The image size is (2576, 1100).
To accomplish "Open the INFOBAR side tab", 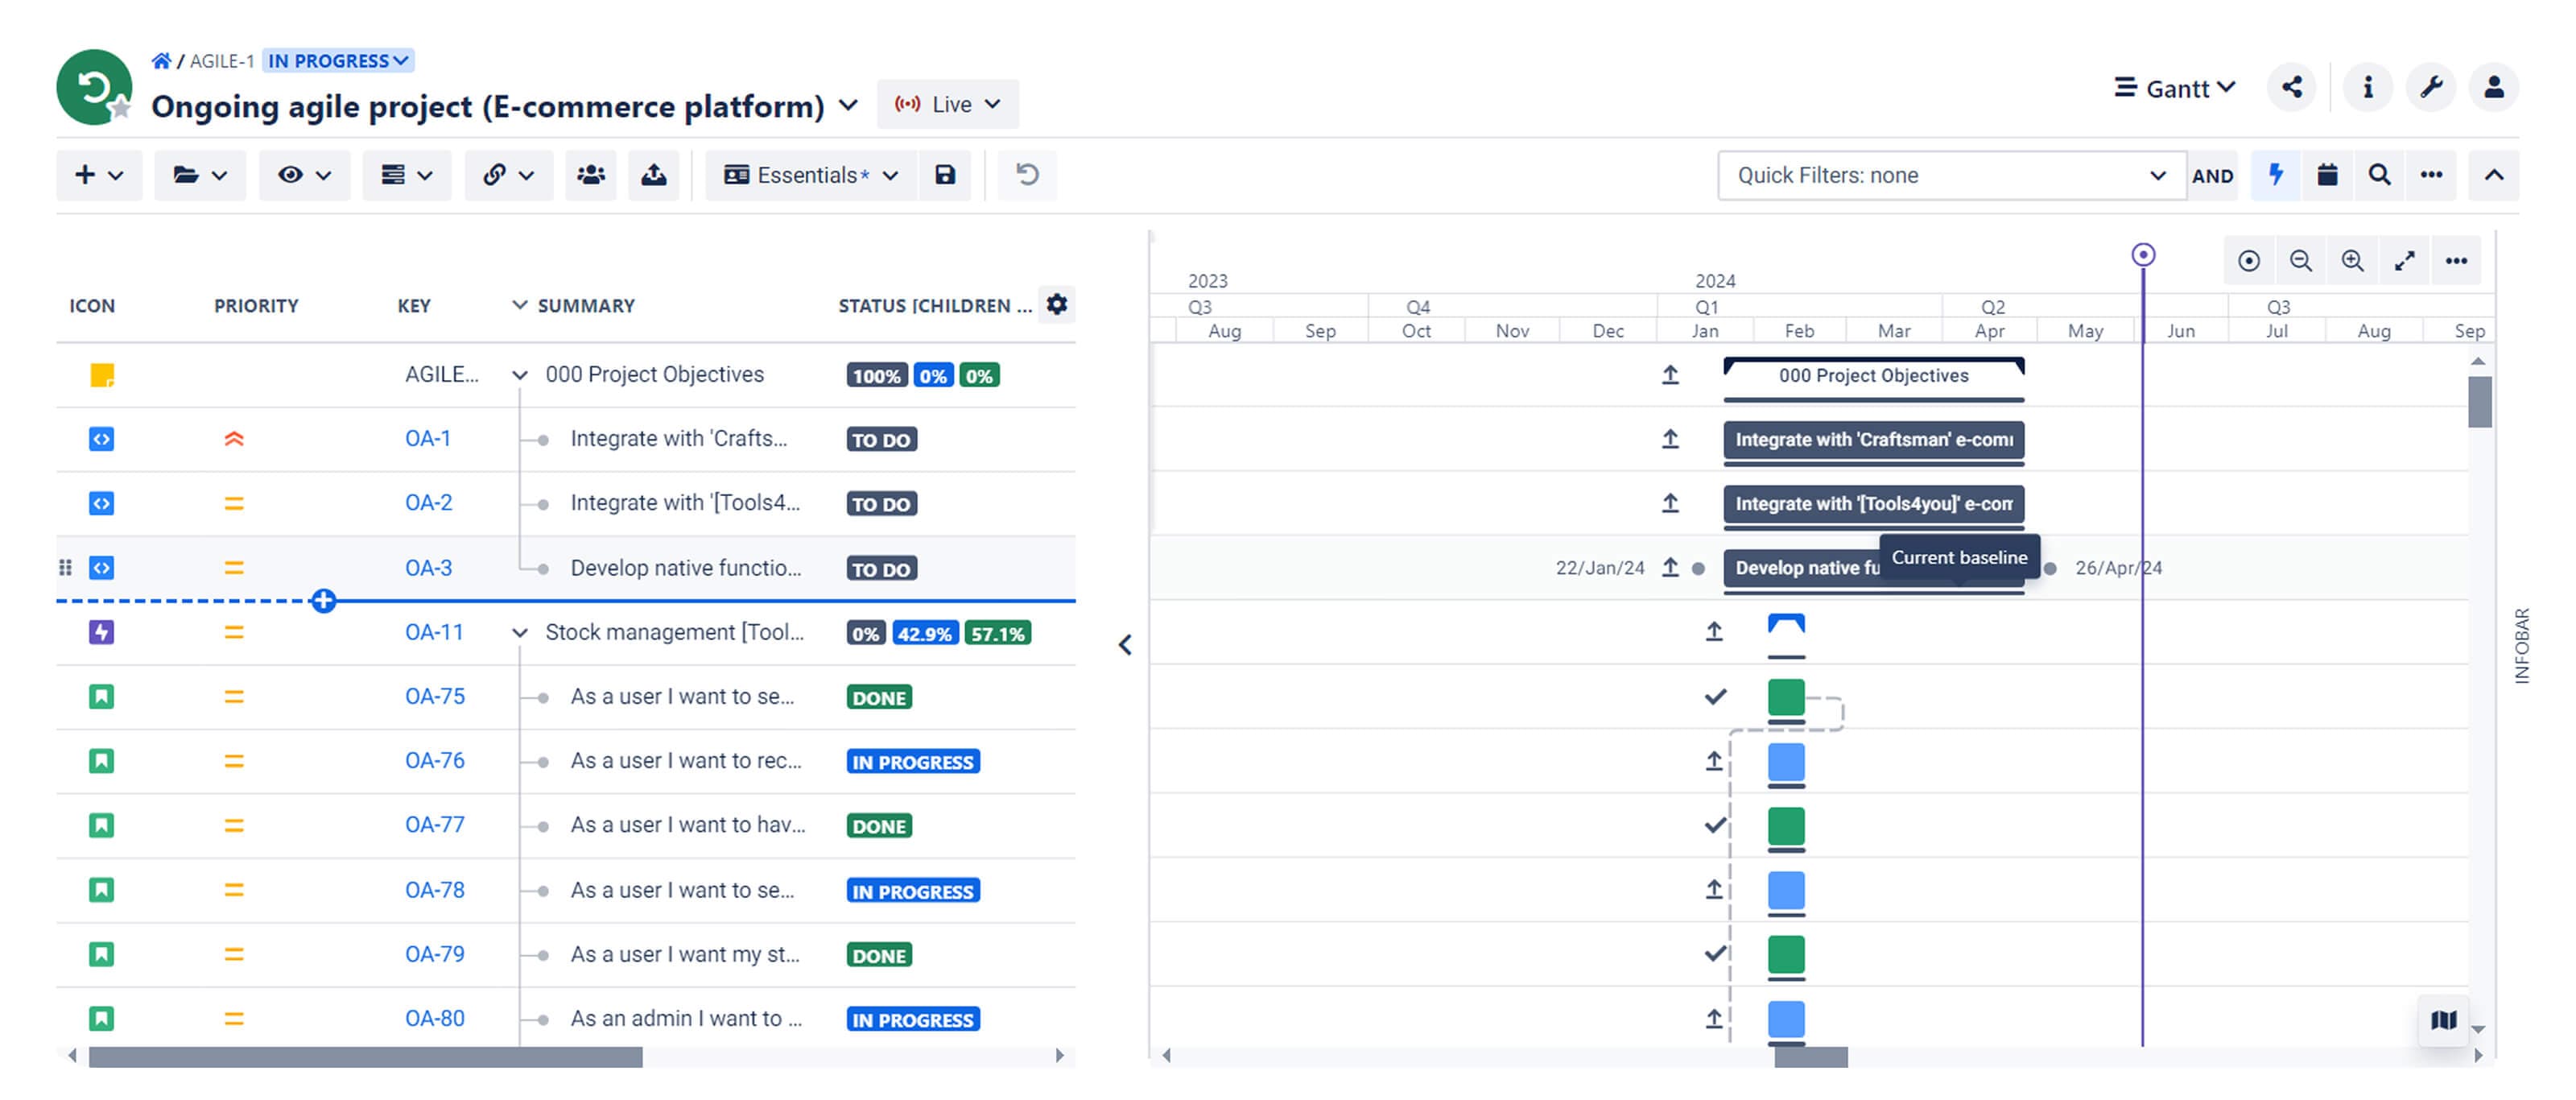I will coord(2522,645).
